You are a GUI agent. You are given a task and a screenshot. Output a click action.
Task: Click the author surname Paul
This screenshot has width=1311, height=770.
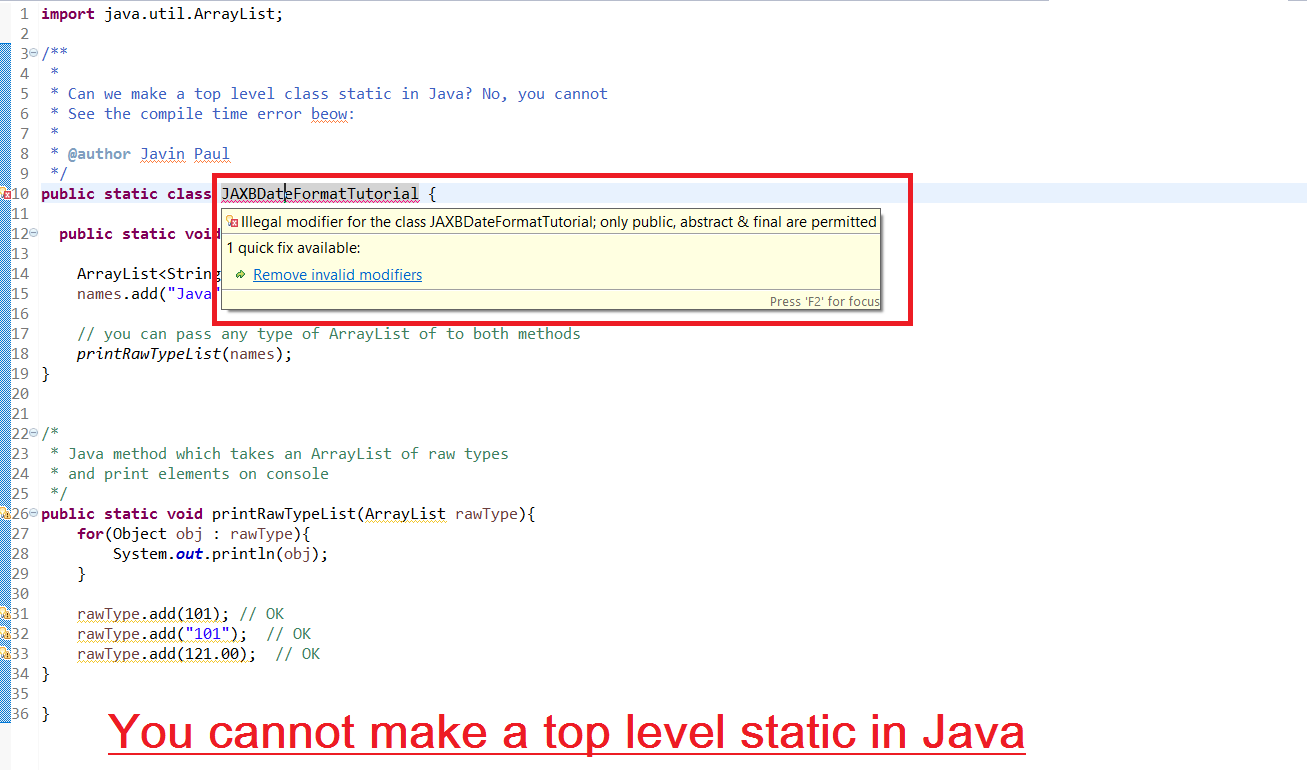[212, 154]
